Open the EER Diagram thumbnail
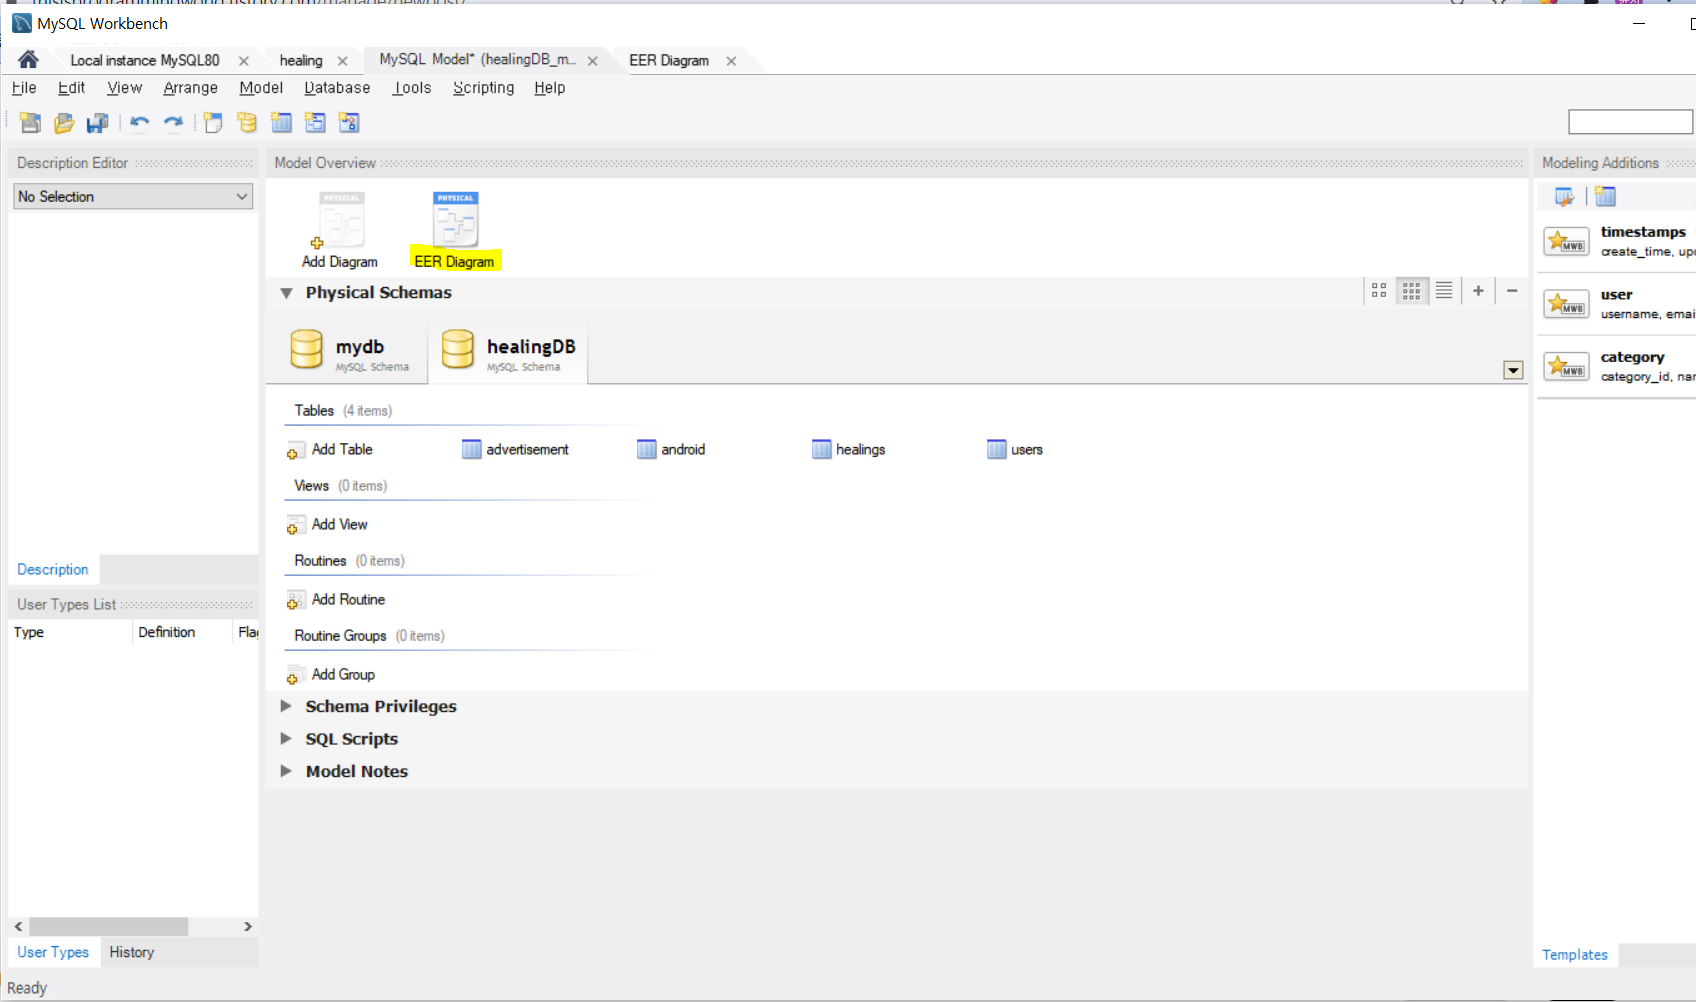 tap(455, 230)
